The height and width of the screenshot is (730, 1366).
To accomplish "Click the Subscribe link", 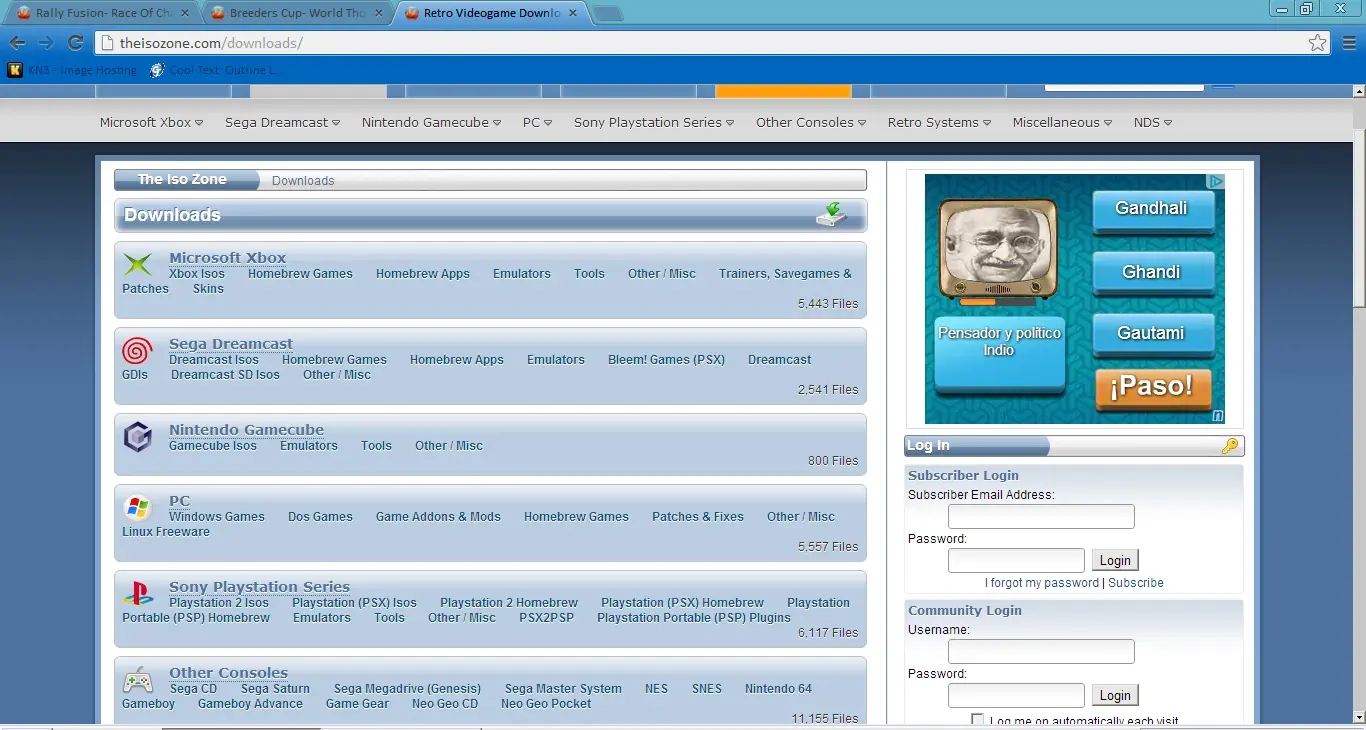I will pyautogui.click(x=1136, y=583).
